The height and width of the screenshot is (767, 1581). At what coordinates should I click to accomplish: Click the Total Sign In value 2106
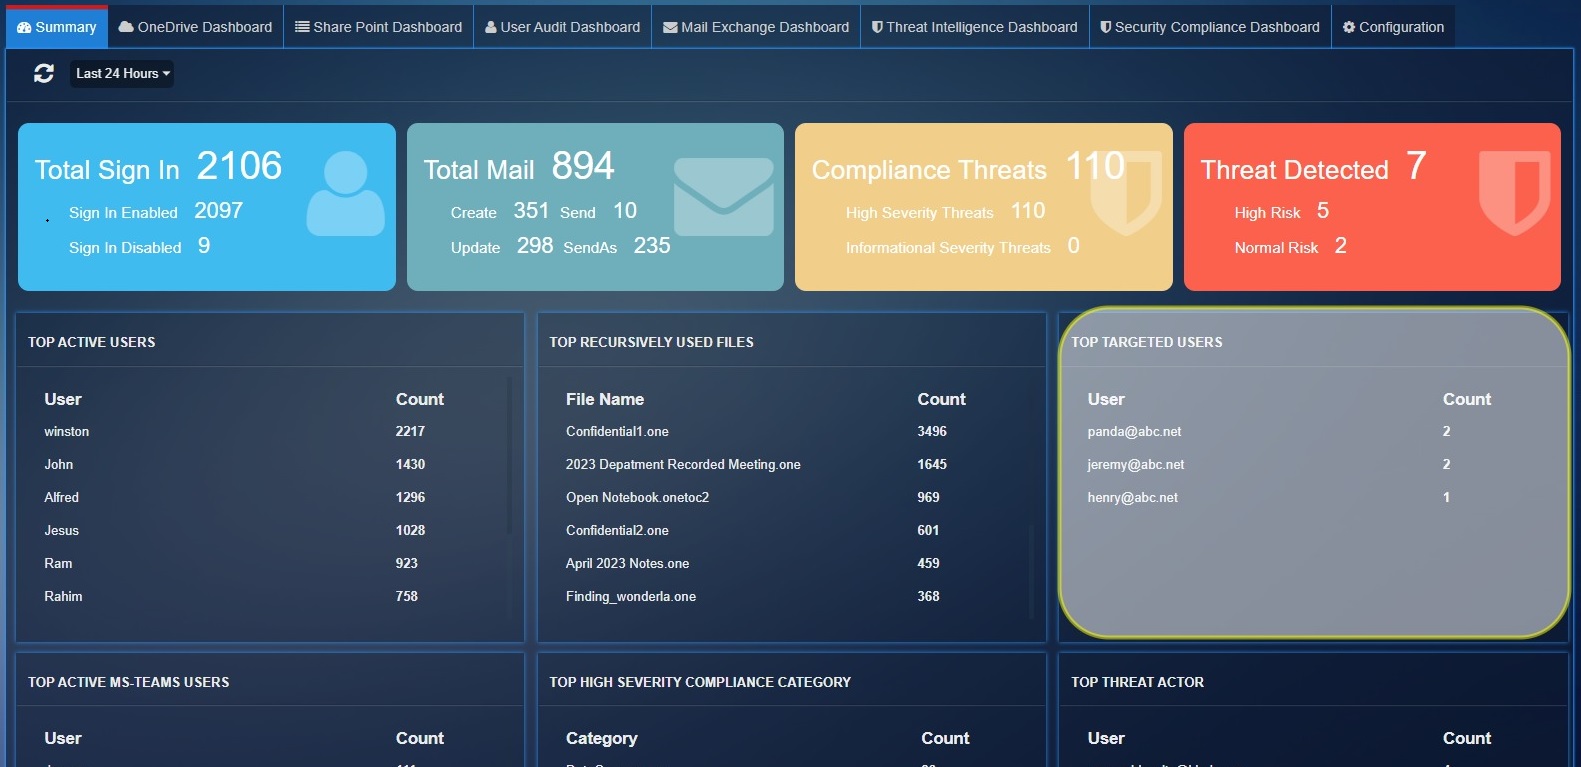239,166
